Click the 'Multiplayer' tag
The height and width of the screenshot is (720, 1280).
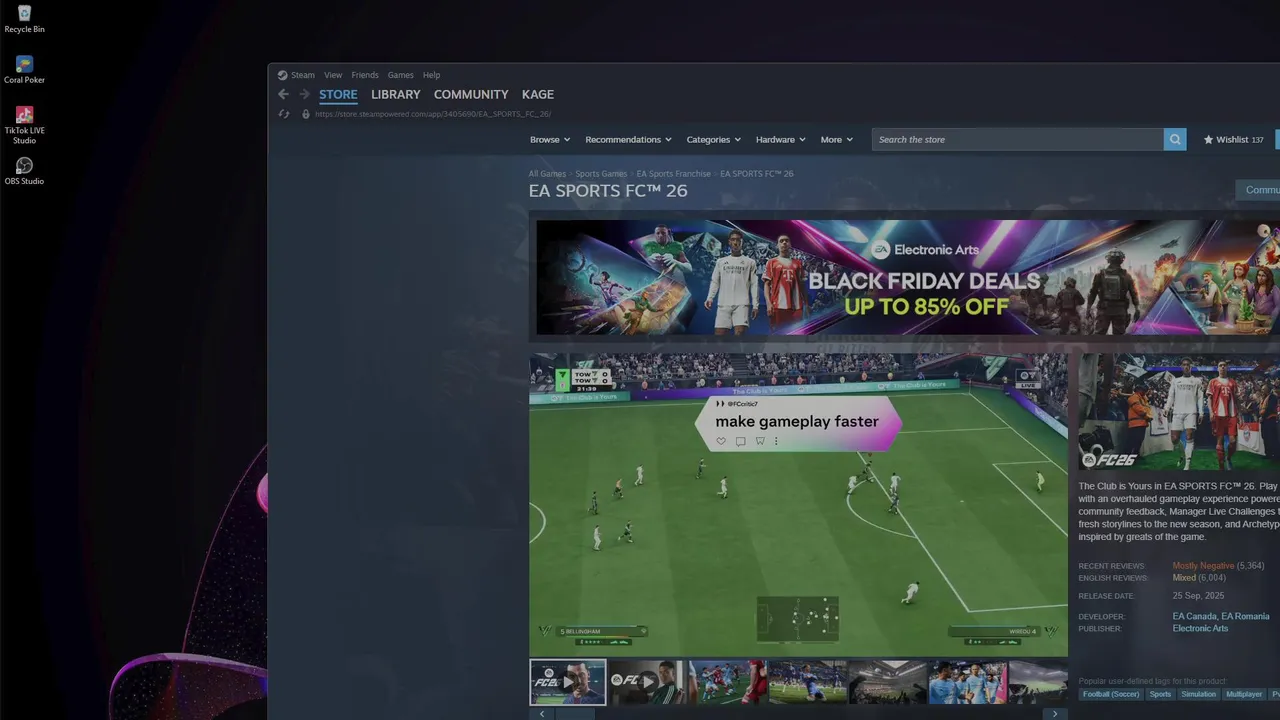1244,694
